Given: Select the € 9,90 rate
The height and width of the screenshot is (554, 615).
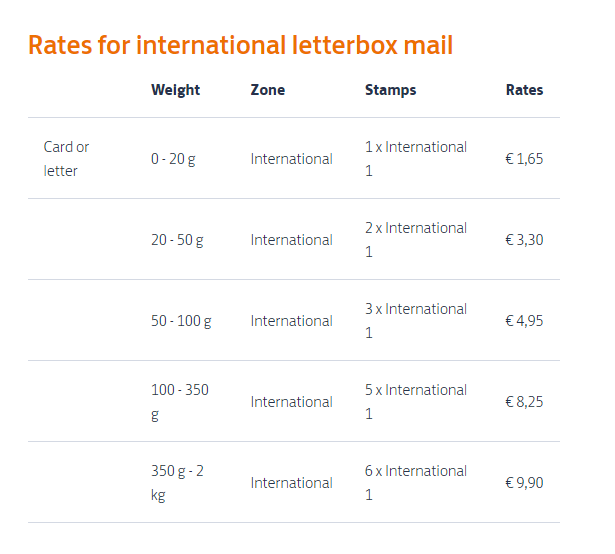Looking at the screenshot, I should [x=524, y=483].
